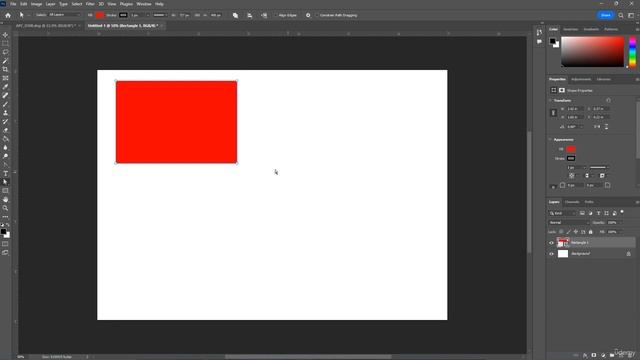Open the Normal blend mode dropdown
This screenshot has height=360, width=640.
[569, 222]
